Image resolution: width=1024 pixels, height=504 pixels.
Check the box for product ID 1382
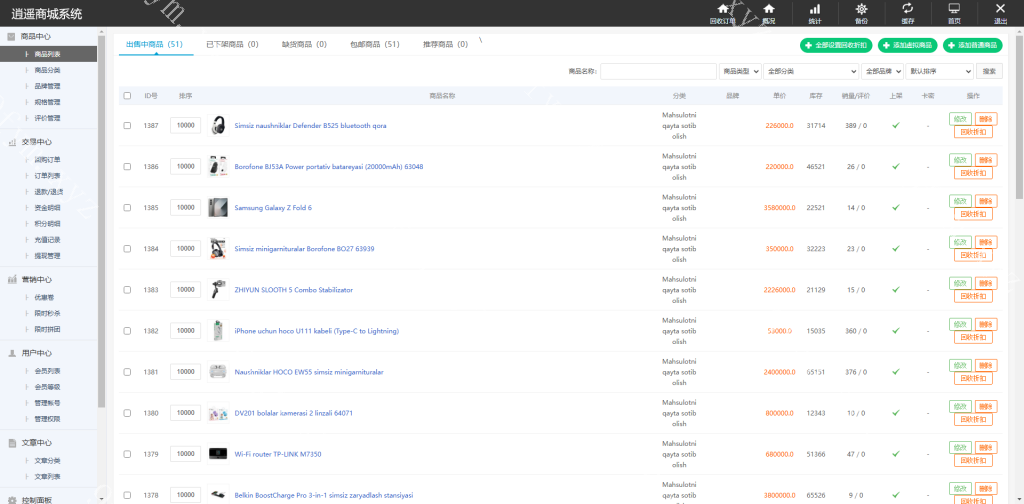[127, 330]
